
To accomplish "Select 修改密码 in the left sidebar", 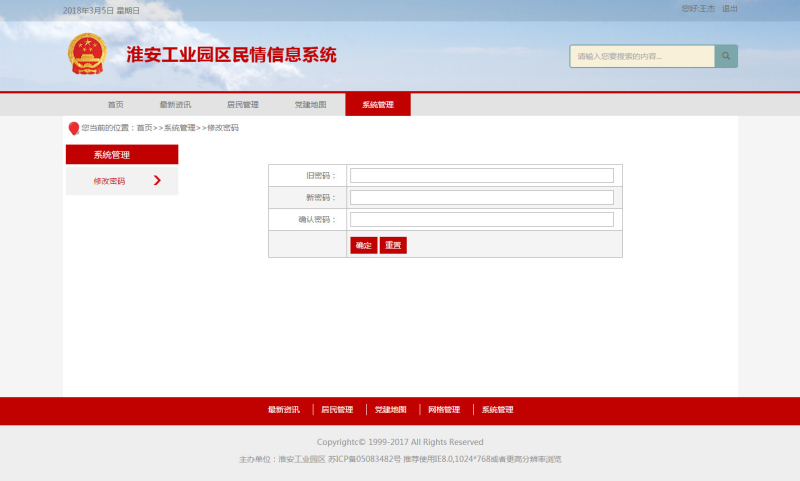I will coord(109,181).
